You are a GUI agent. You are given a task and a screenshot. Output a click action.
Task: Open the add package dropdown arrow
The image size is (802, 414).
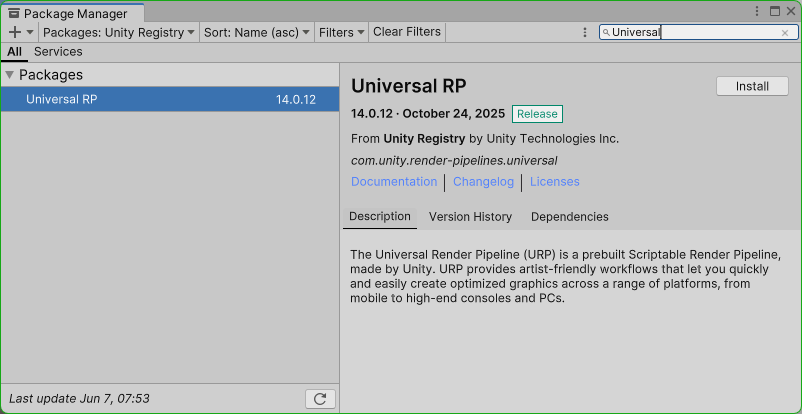tap(30, 32)
